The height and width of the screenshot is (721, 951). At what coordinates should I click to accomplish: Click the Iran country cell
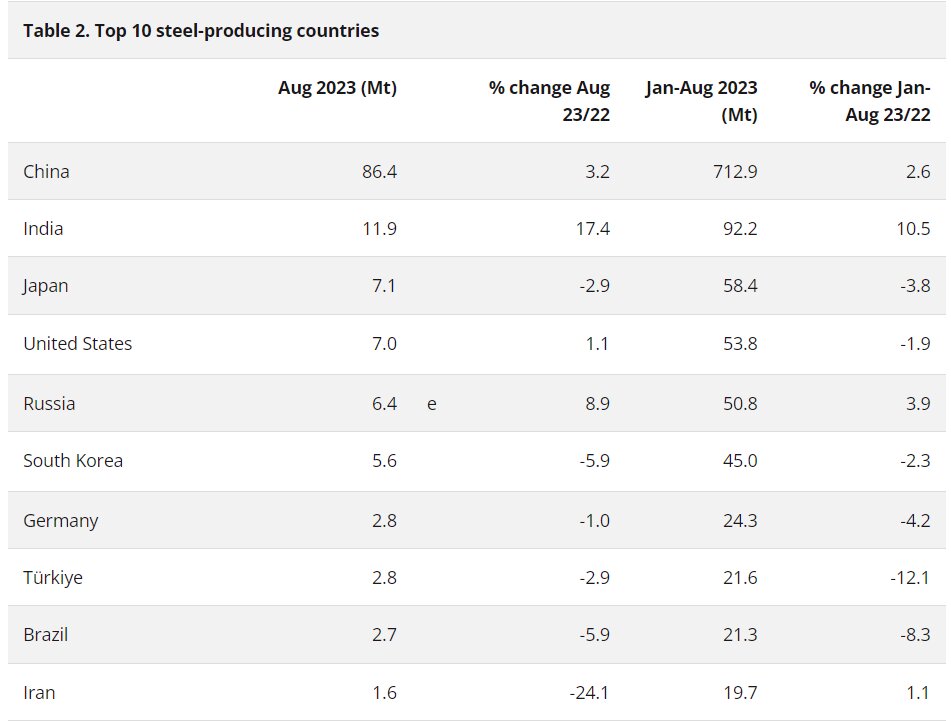[39, 692]
